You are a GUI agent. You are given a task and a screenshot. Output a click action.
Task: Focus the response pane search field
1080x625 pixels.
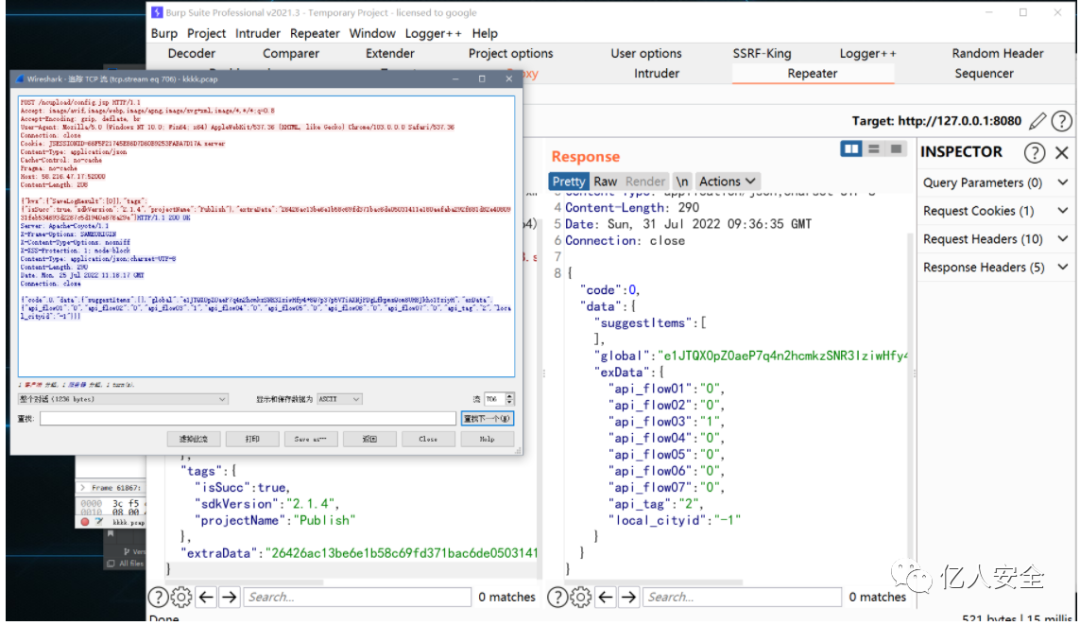tap(742, 597)
